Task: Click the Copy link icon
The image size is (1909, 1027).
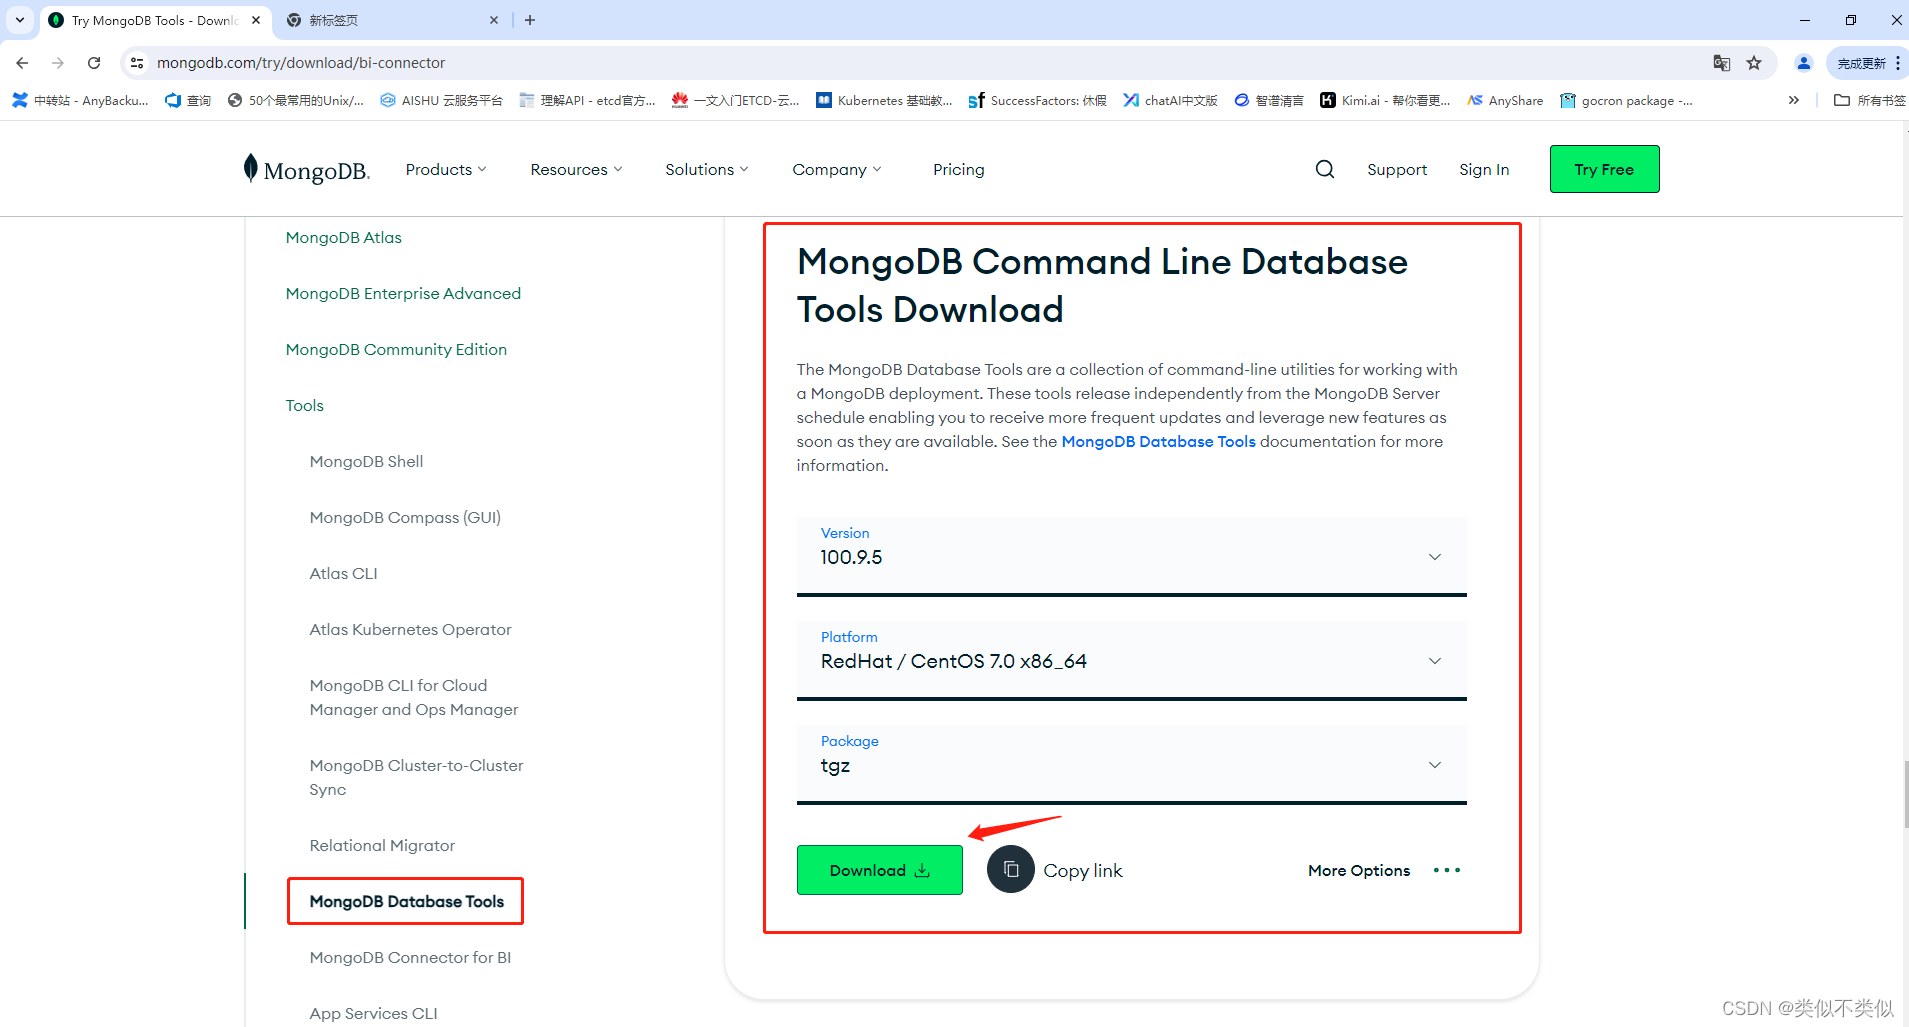Action: 1010,869
